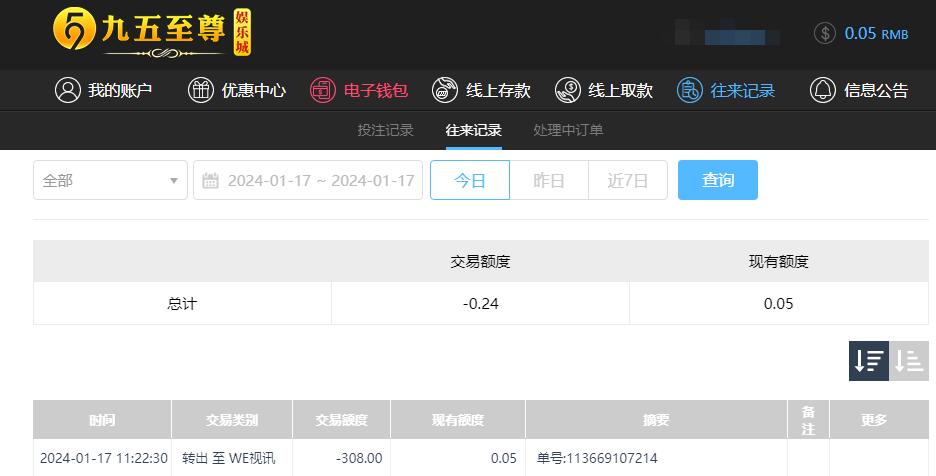
Task: Open the 往来记录 records icon
Action: point(689,90)
